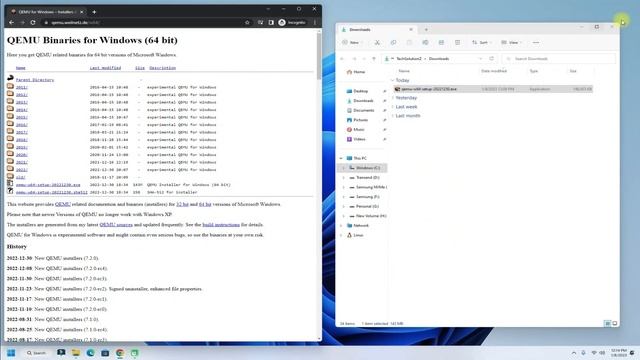Expand the Last week group
Screen dimensions: 640x360
click(x=393, y=107)
